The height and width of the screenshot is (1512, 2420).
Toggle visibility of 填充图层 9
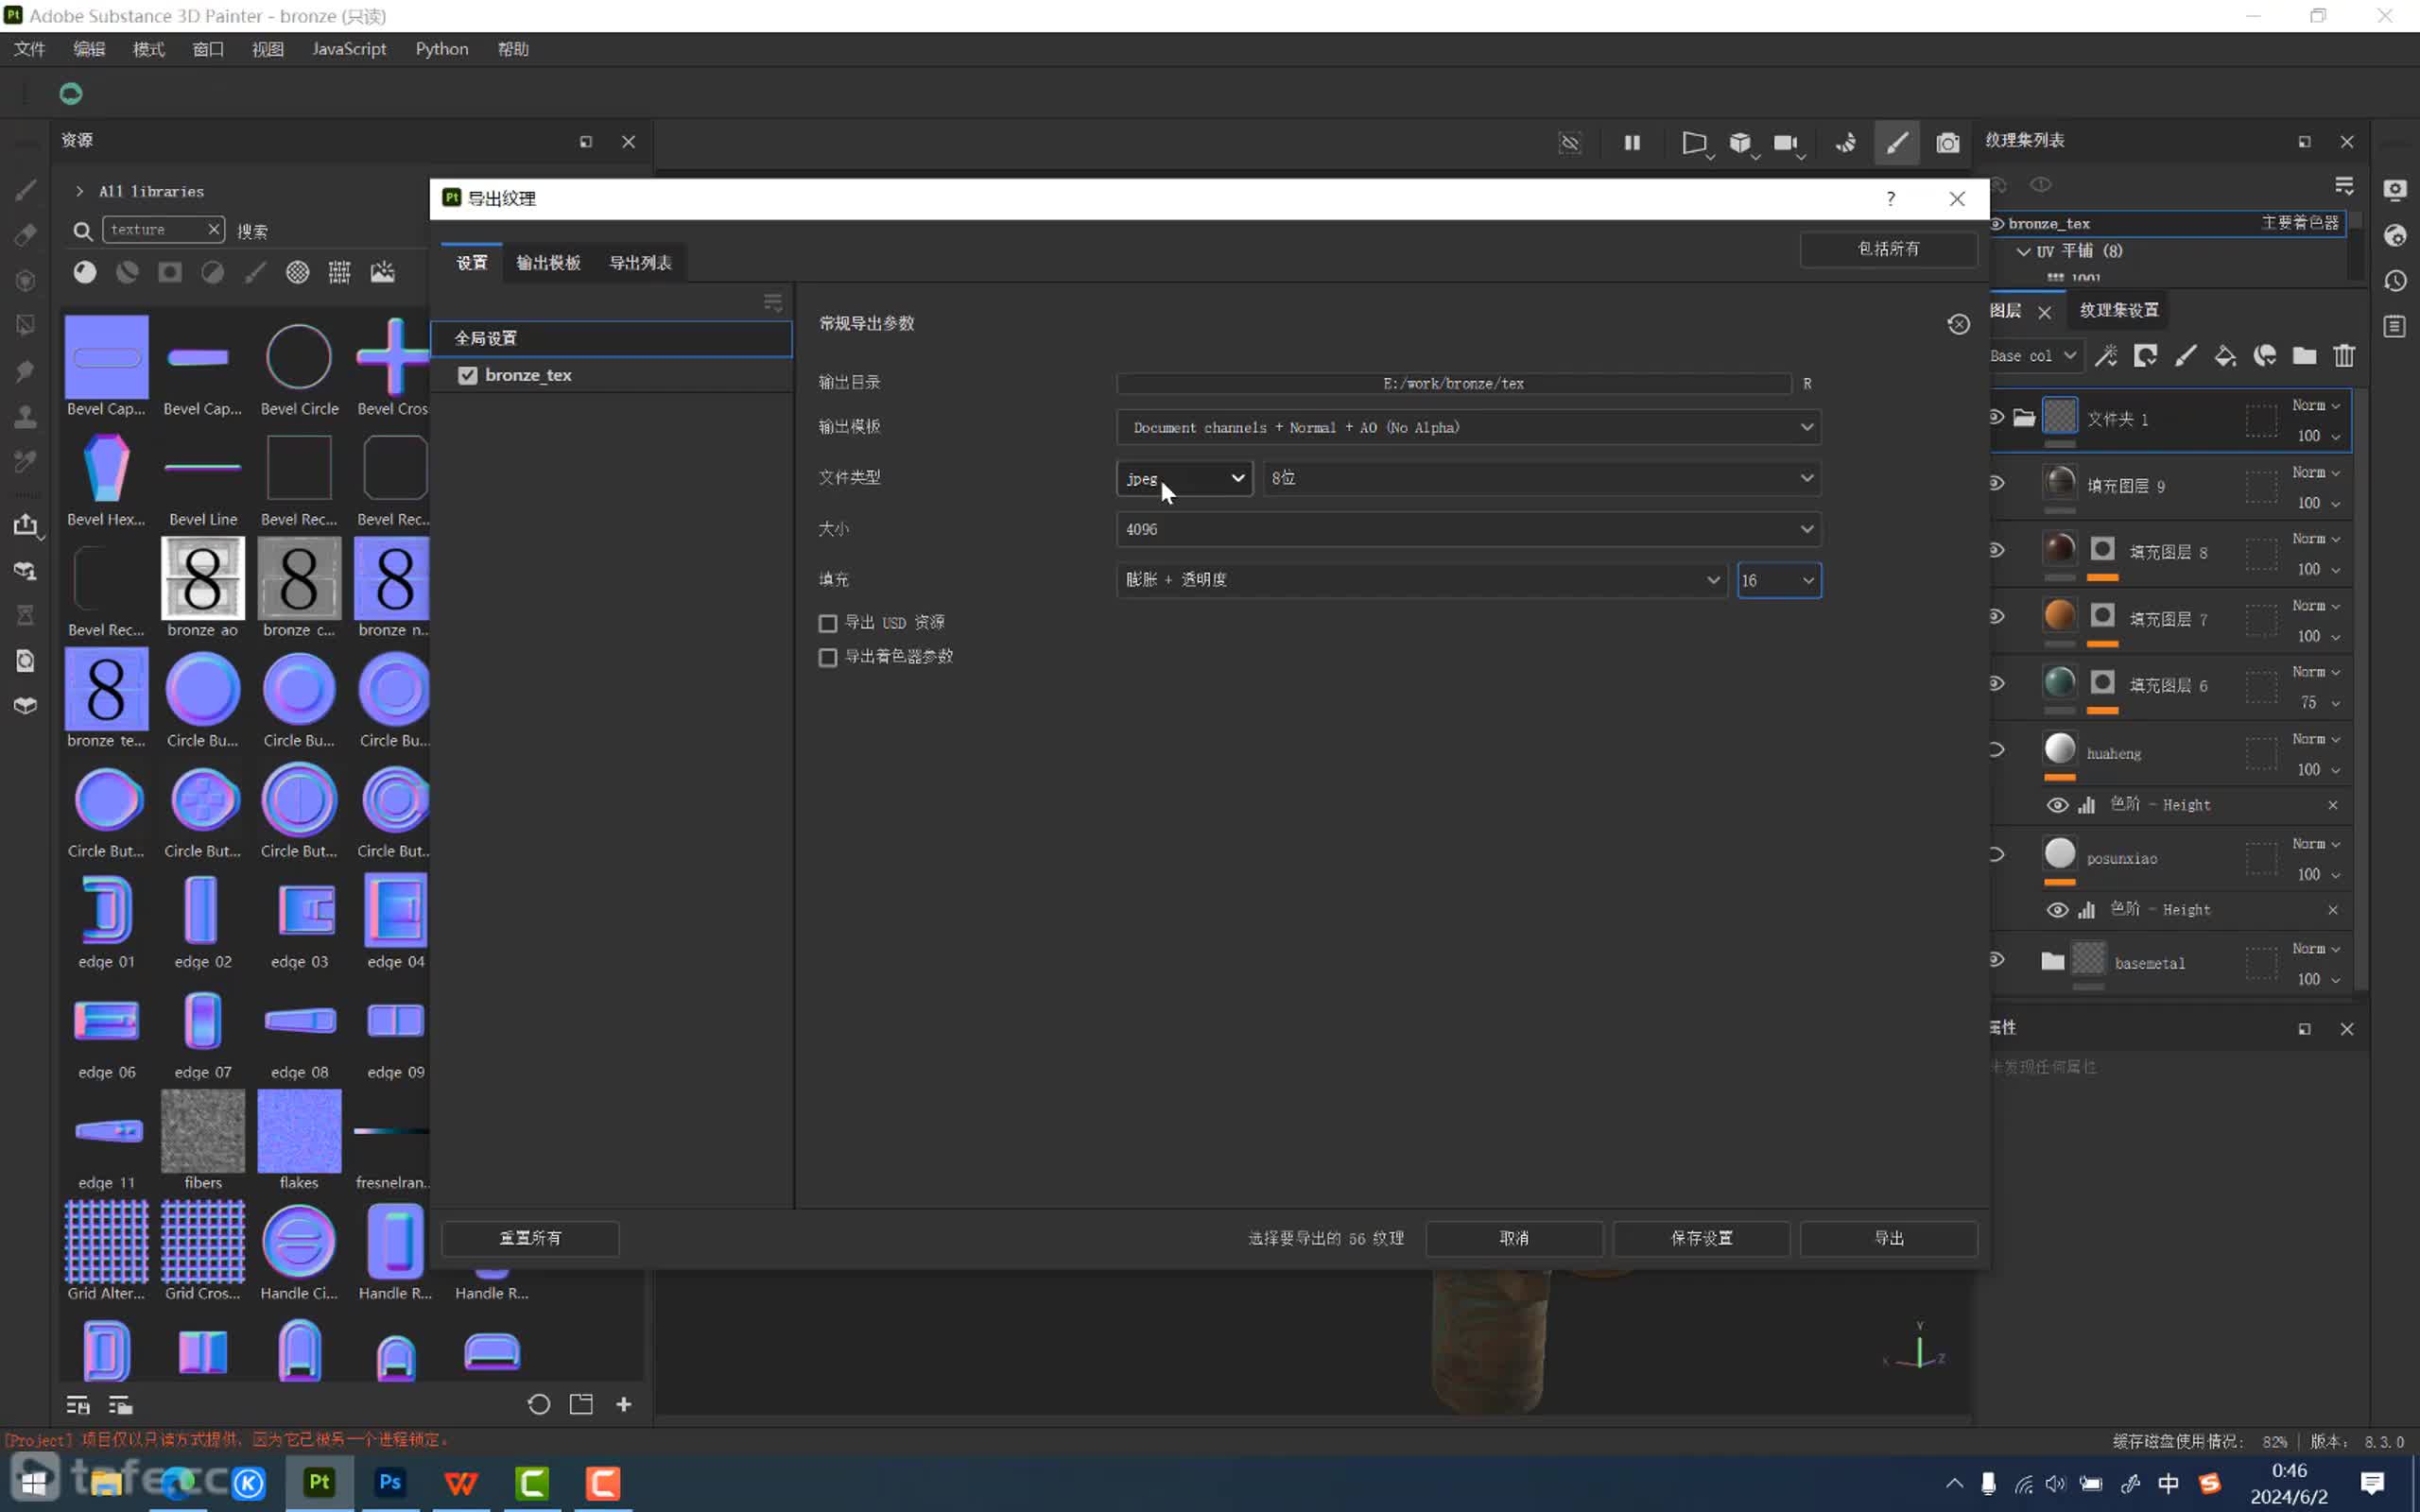[x=1996, y=484]
